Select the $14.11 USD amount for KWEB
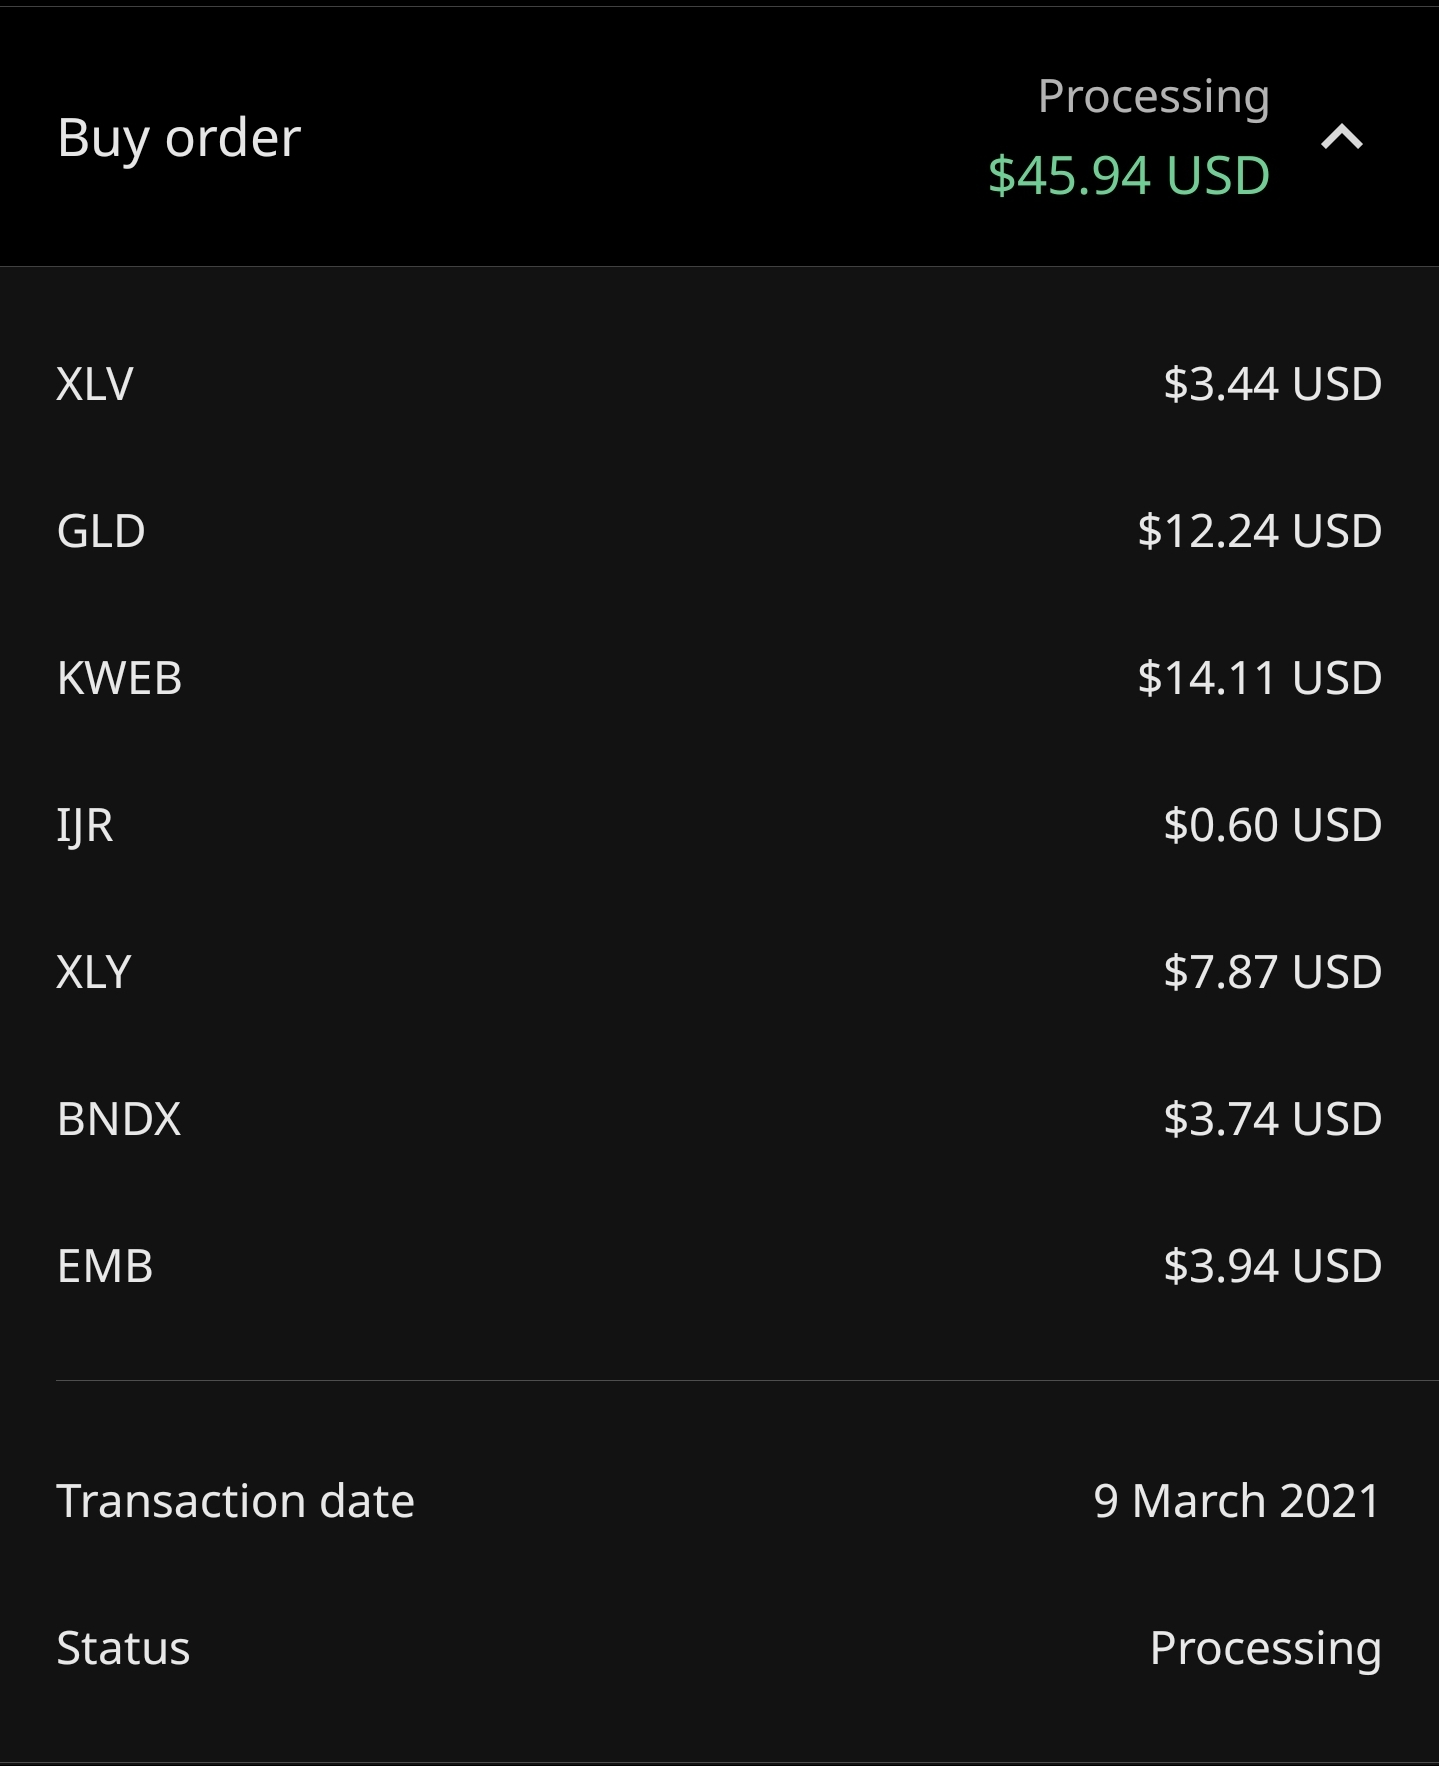Viewport: 1439px width, 1766px height. 1259,678
